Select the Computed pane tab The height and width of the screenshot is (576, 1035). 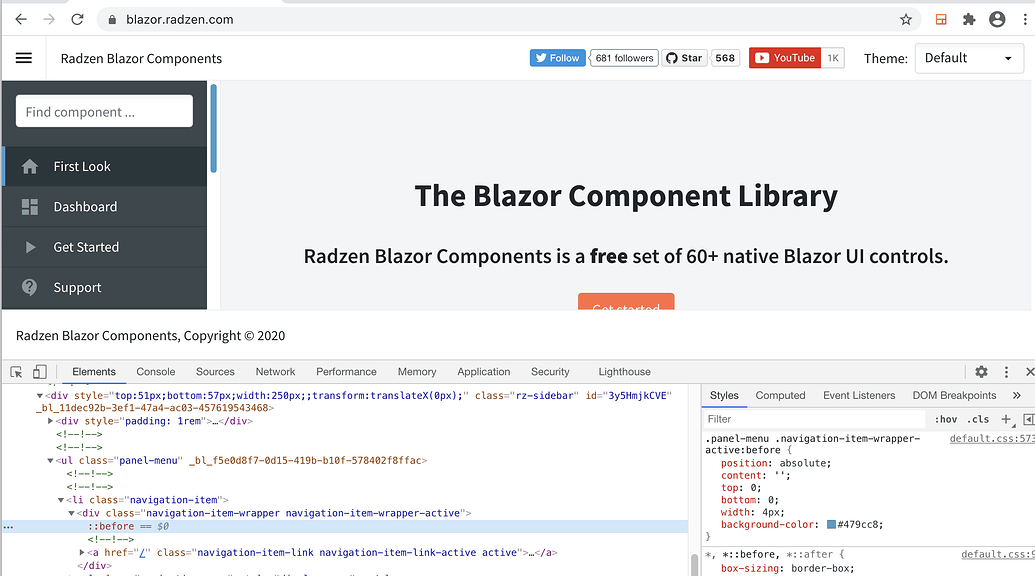click(x=780, y=395)
